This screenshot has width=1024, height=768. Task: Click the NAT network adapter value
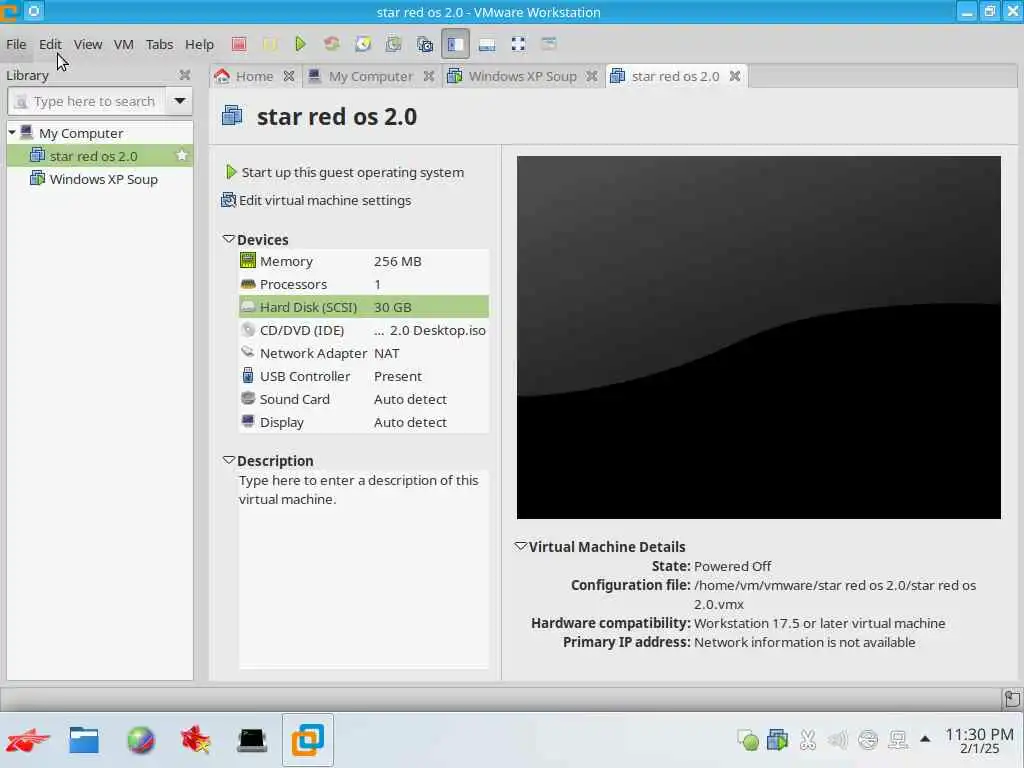387,353
